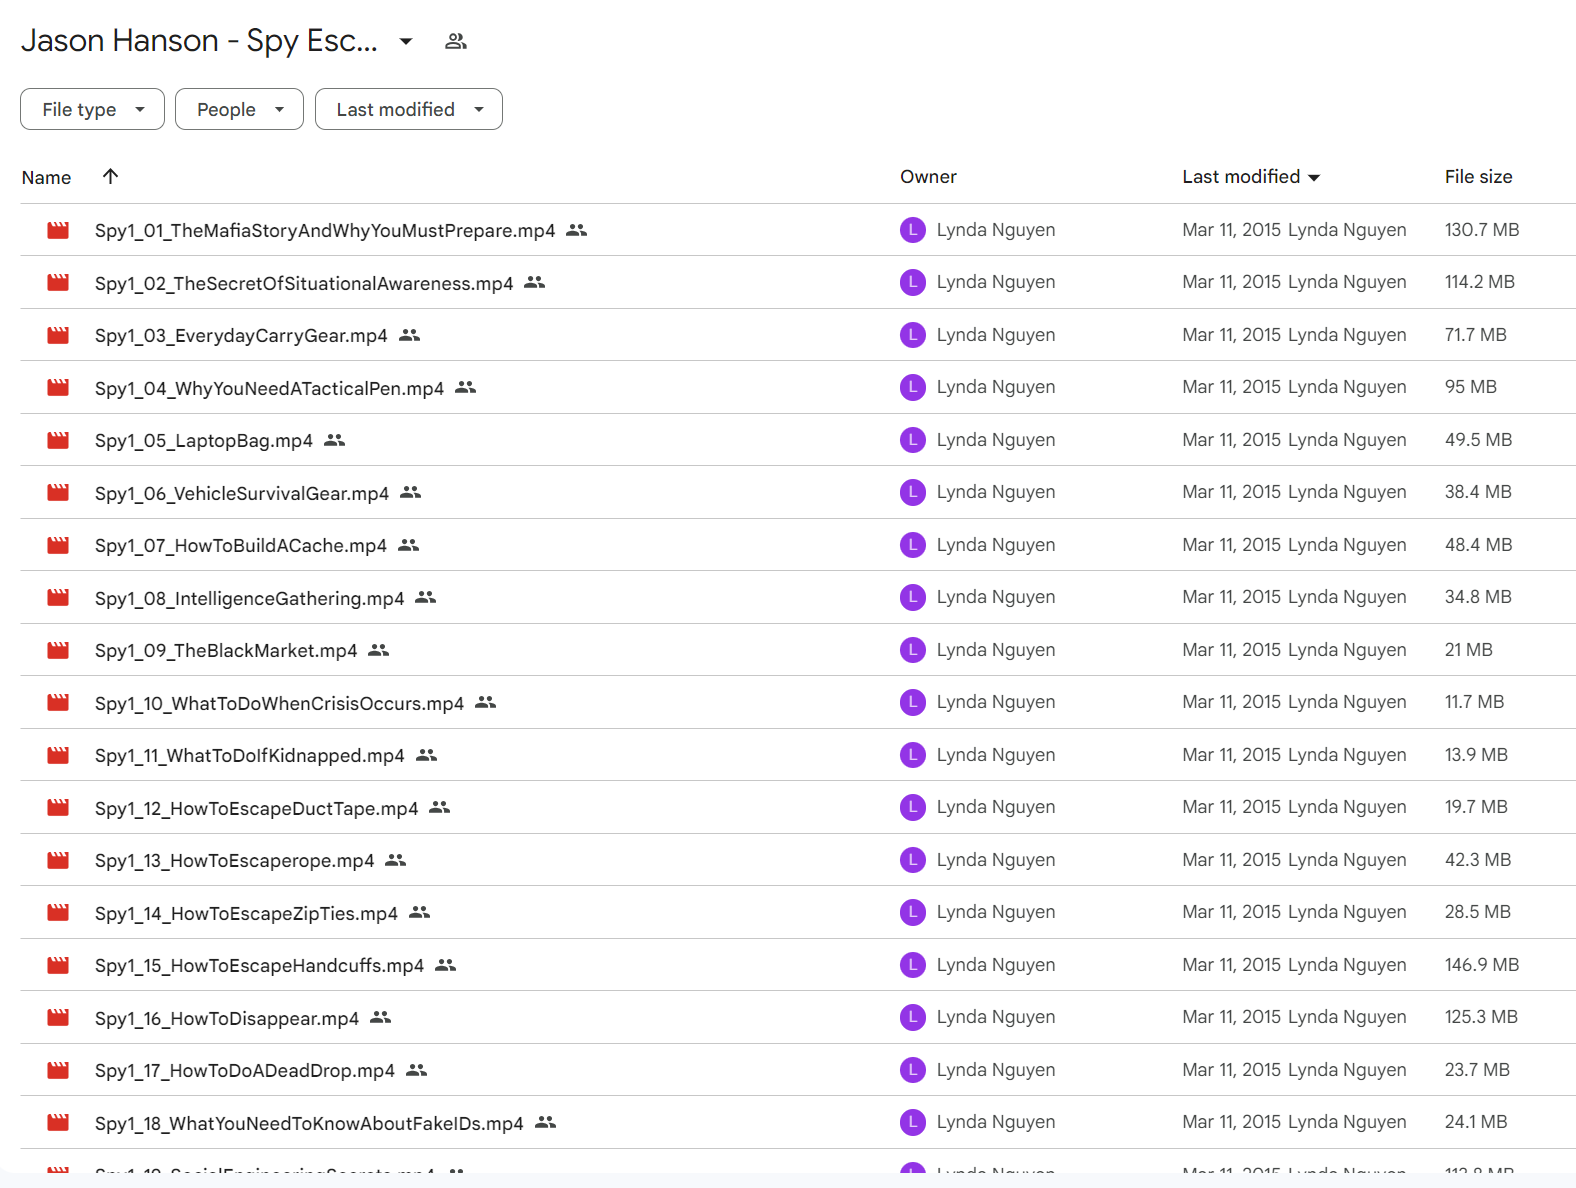
Task: Select Spy1_15_HowToEscapeHandcuffs.mp4
Action: [x=260, y=966]
